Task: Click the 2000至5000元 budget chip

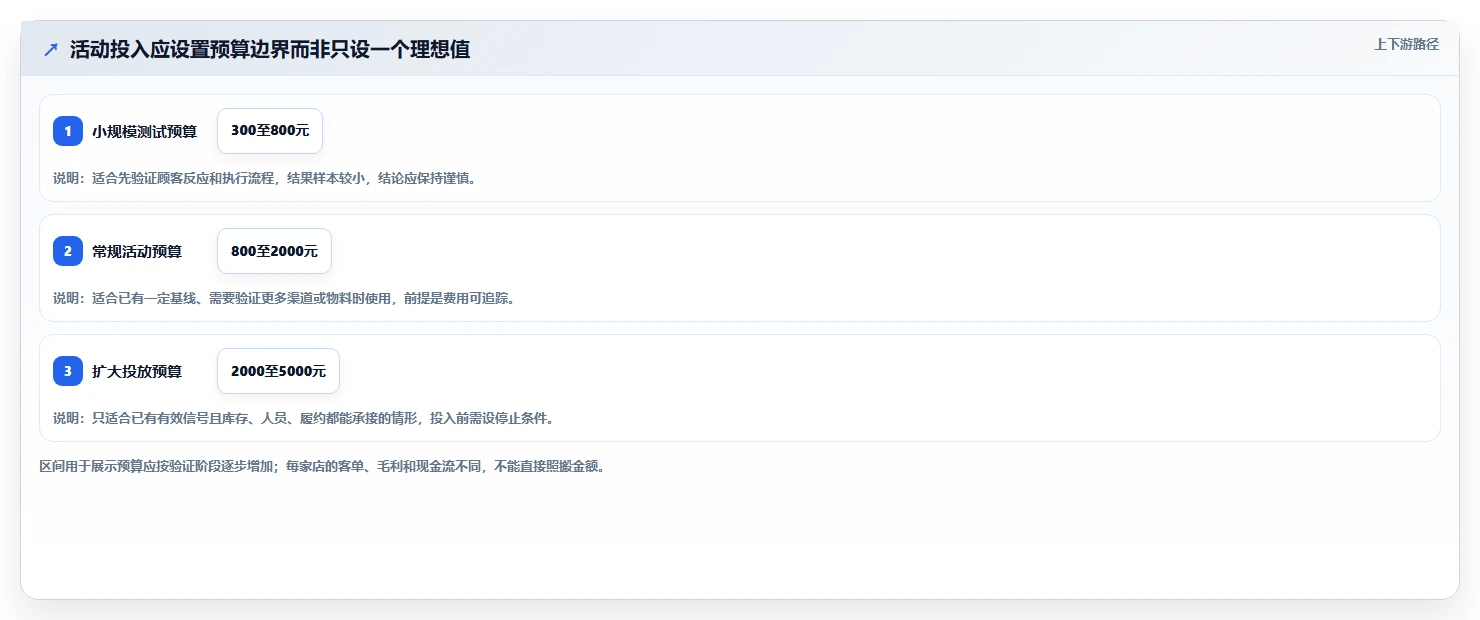Action: 278,371
